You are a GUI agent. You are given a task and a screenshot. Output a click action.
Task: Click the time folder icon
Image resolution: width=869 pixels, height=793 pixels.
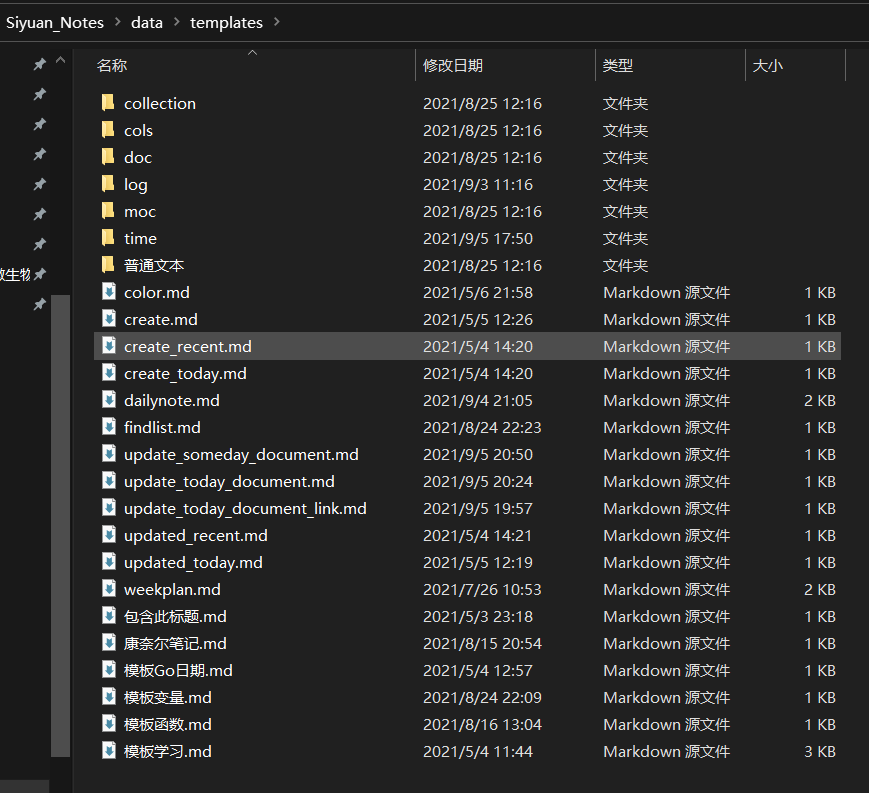click(108, 238)
